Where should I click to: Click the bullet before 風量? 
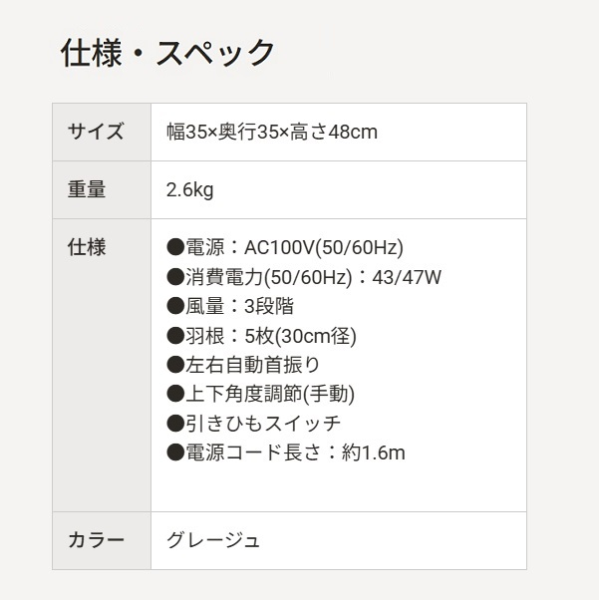coord(176,307)
